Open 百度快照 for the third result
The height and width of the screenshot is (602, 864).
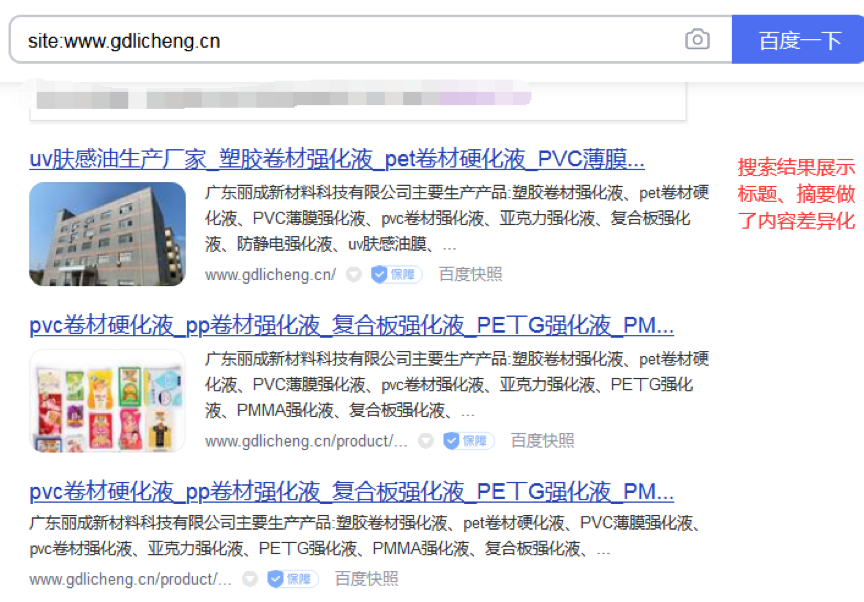(x=367, y=579)
